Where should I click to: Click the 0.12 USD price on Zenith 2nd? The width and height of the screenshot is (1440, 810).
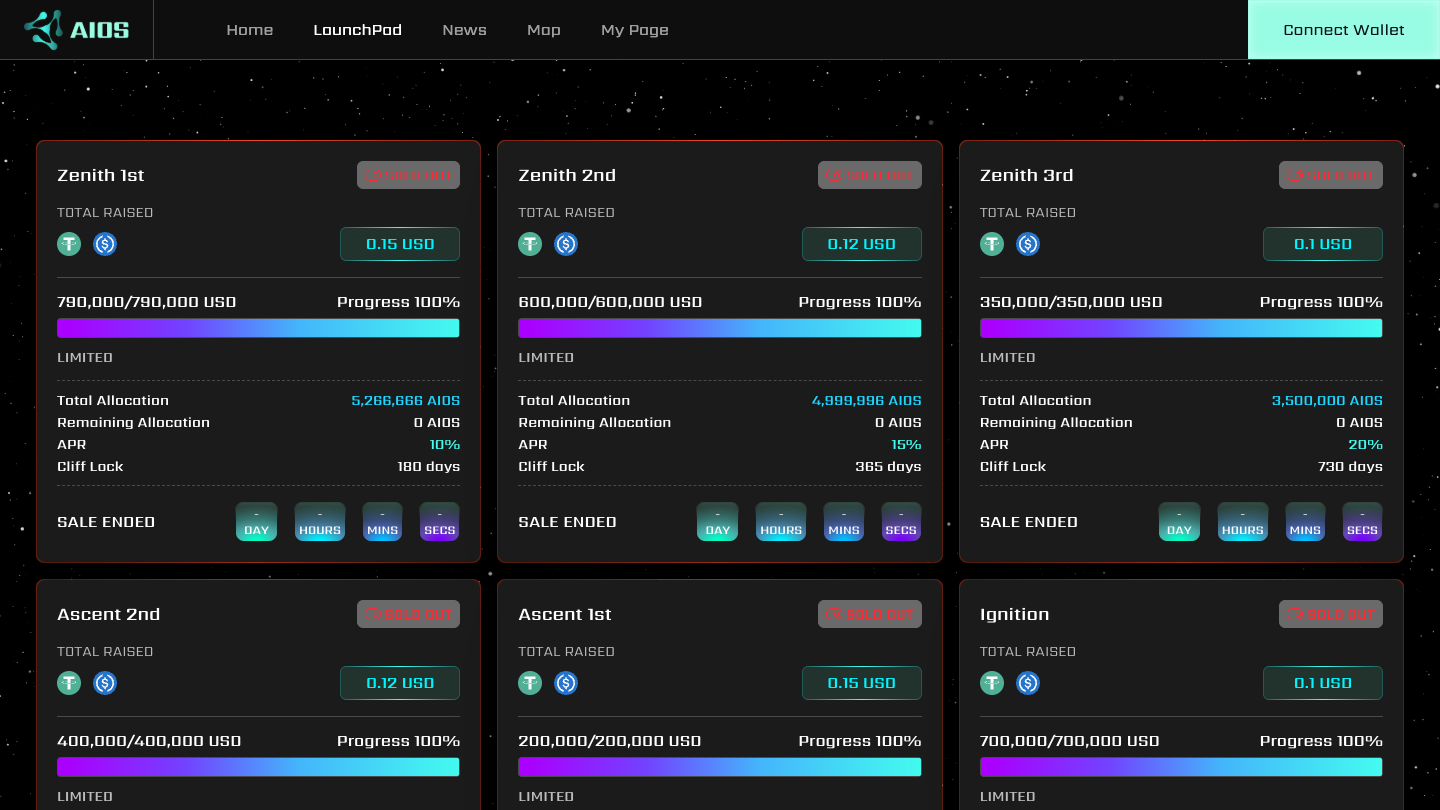click(x=862, y=244)
